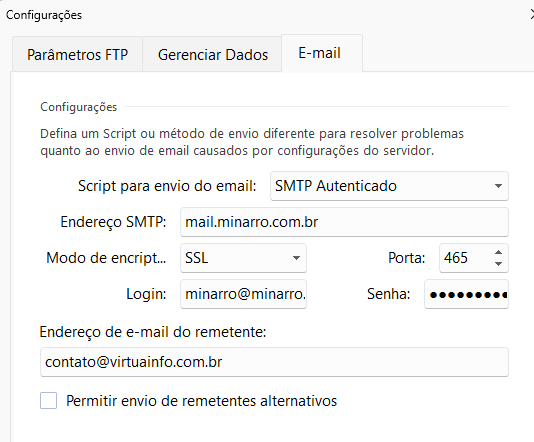Click the 'Permitir envio de remetentes alternativos' label text
534x442 pixels.
201,401
